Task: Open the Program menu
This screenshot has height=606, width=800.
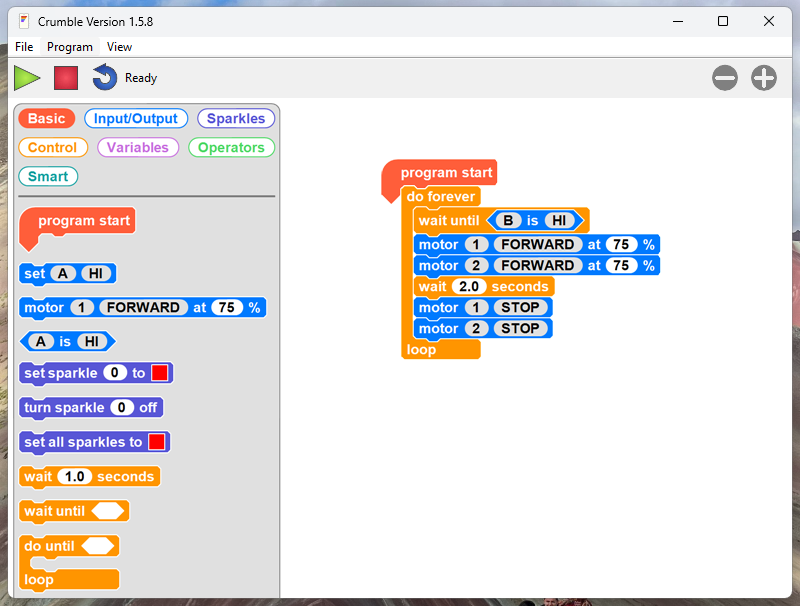Action: [x=69, y=47]
